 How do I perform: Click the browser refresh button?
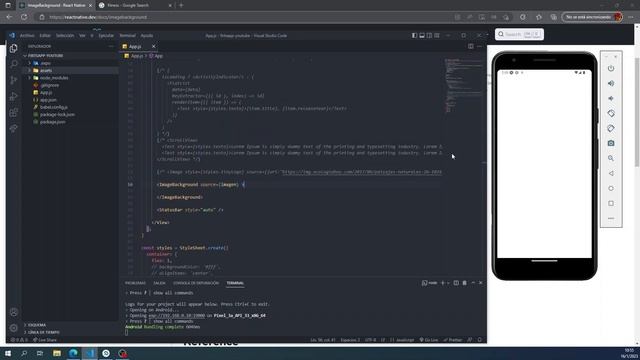24,17
